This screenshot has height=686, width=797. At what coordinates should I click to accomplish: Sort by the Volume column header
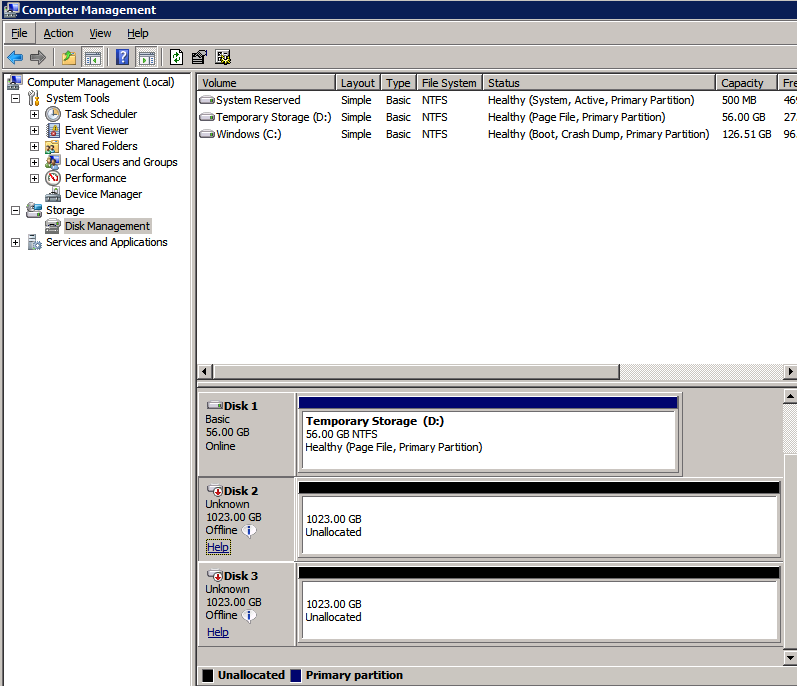(266, 83)
